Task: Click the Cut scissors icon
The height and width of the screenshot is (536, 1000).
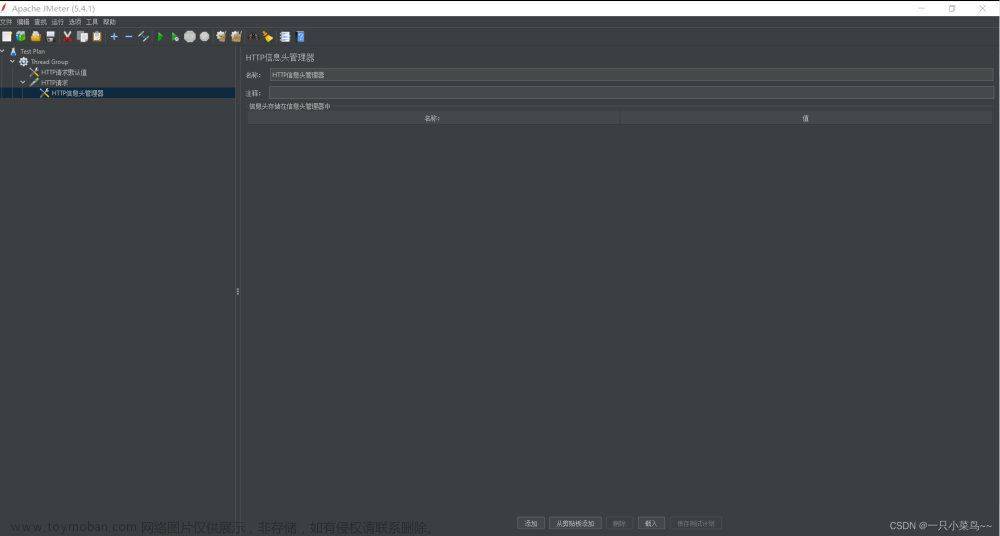Action: pos(67,36)
